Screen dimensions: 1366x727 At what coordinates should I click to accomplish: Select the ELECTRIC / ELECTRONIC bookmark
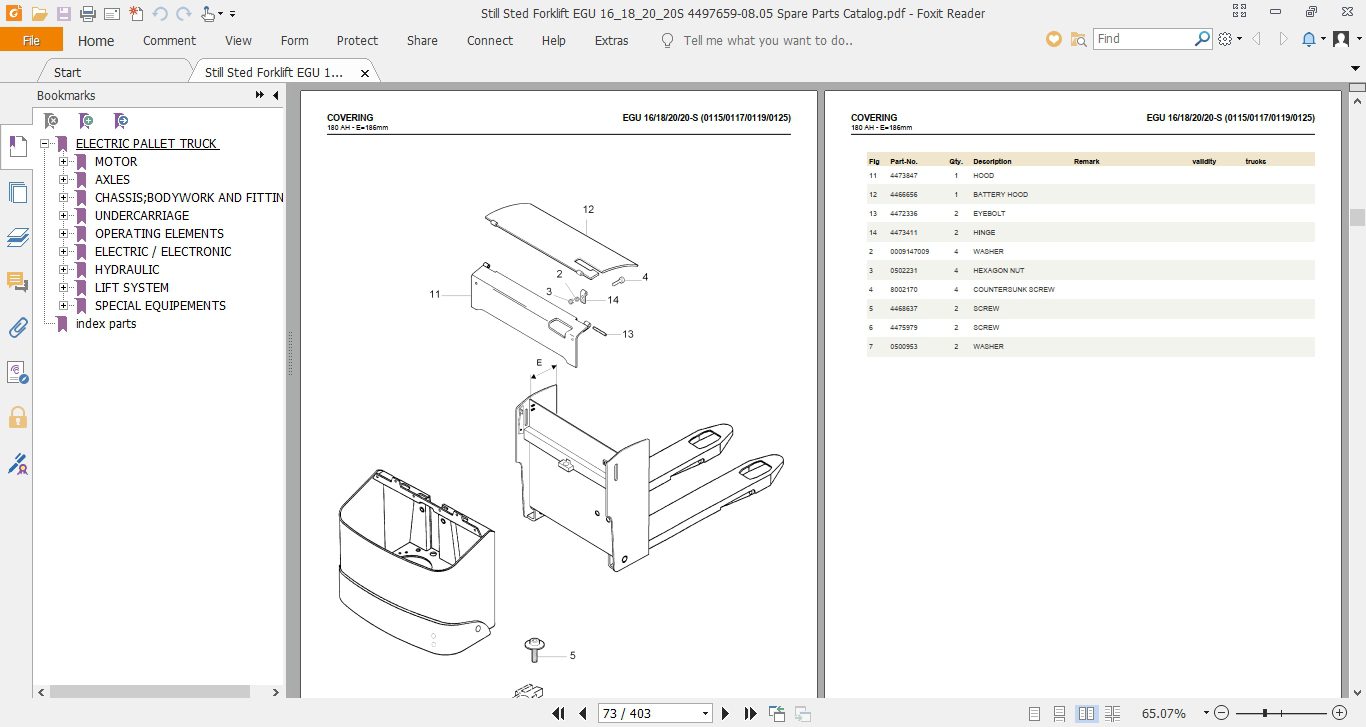[x=163, y=252]
